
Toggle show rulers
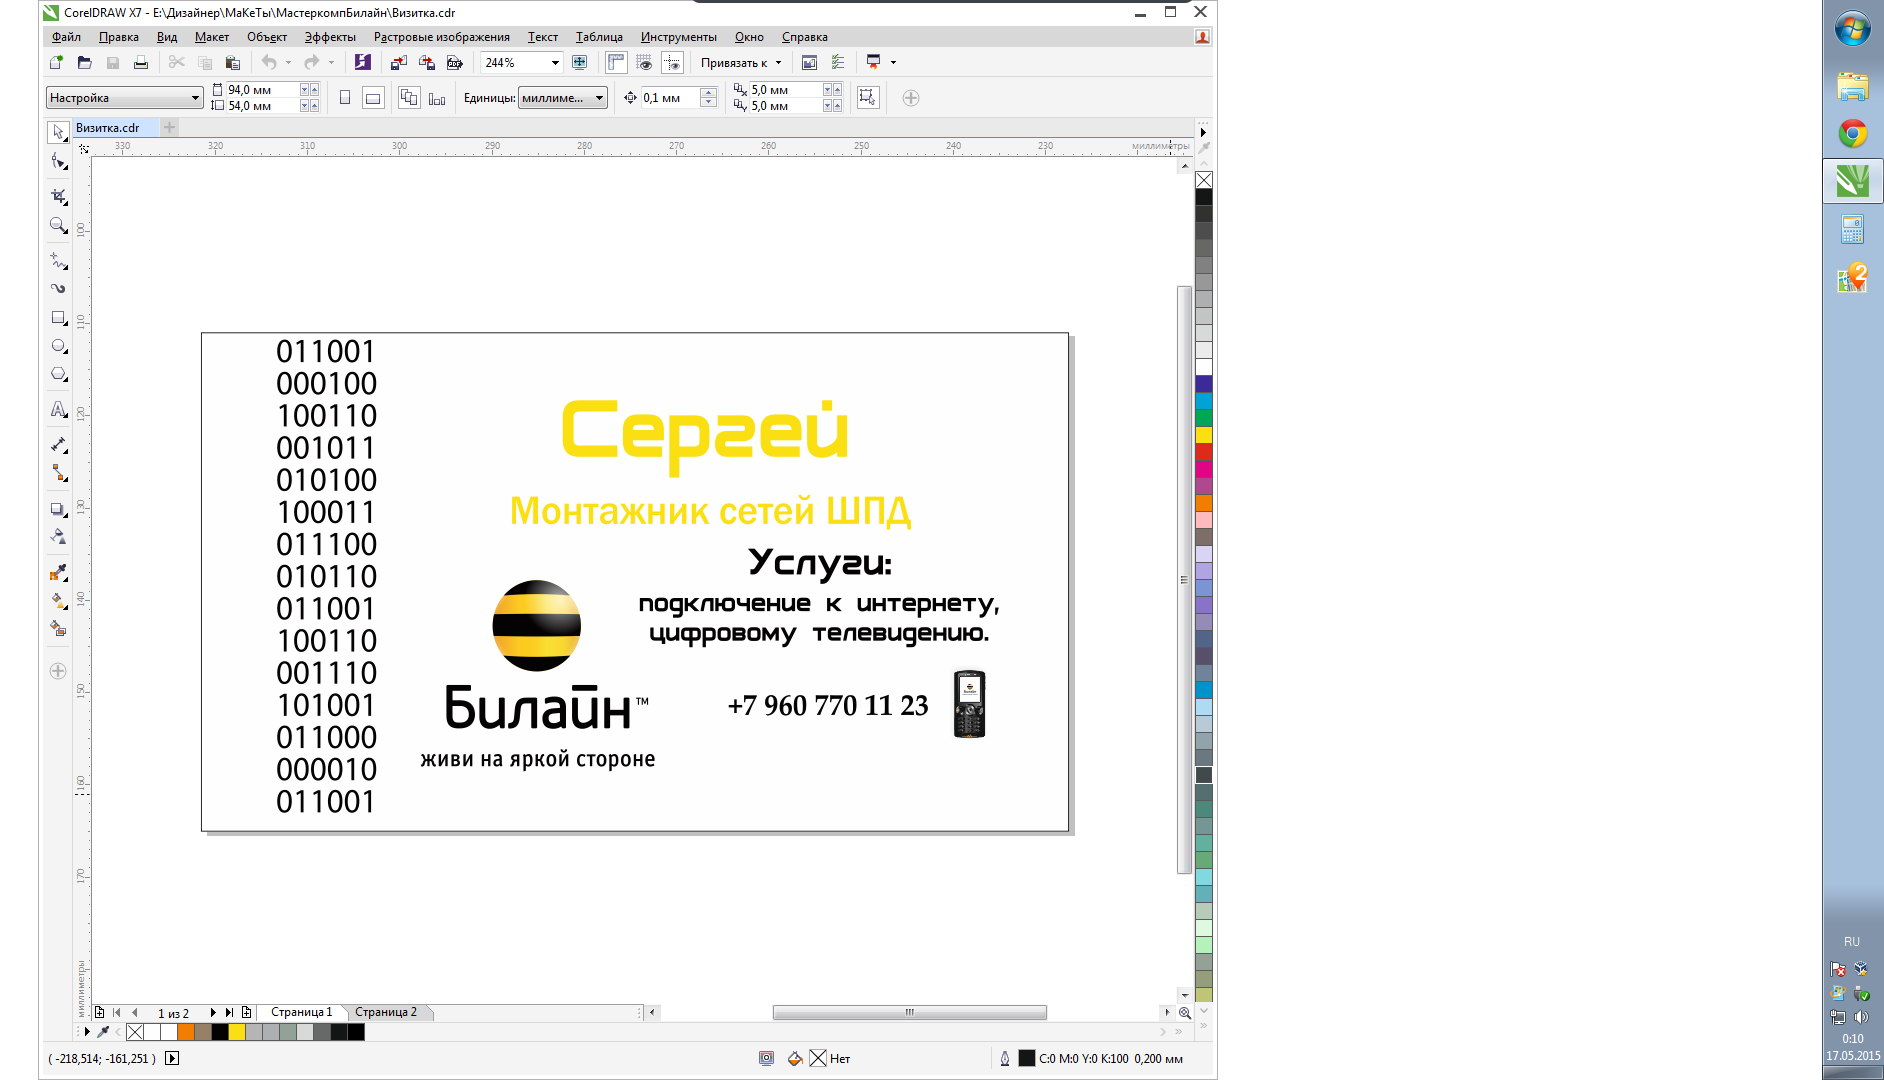pyautogui.click(x=616, y=62)
